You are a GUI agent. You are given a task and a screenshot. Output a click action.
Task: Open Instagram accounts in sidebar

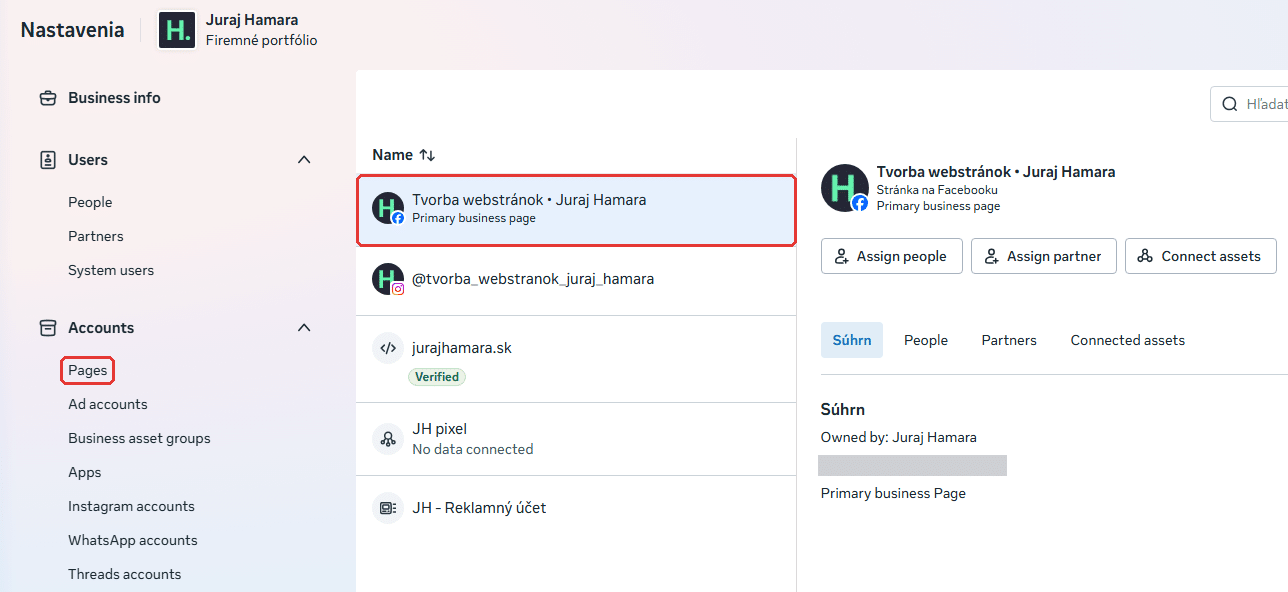pyautogui.click(x=131, y=506)
